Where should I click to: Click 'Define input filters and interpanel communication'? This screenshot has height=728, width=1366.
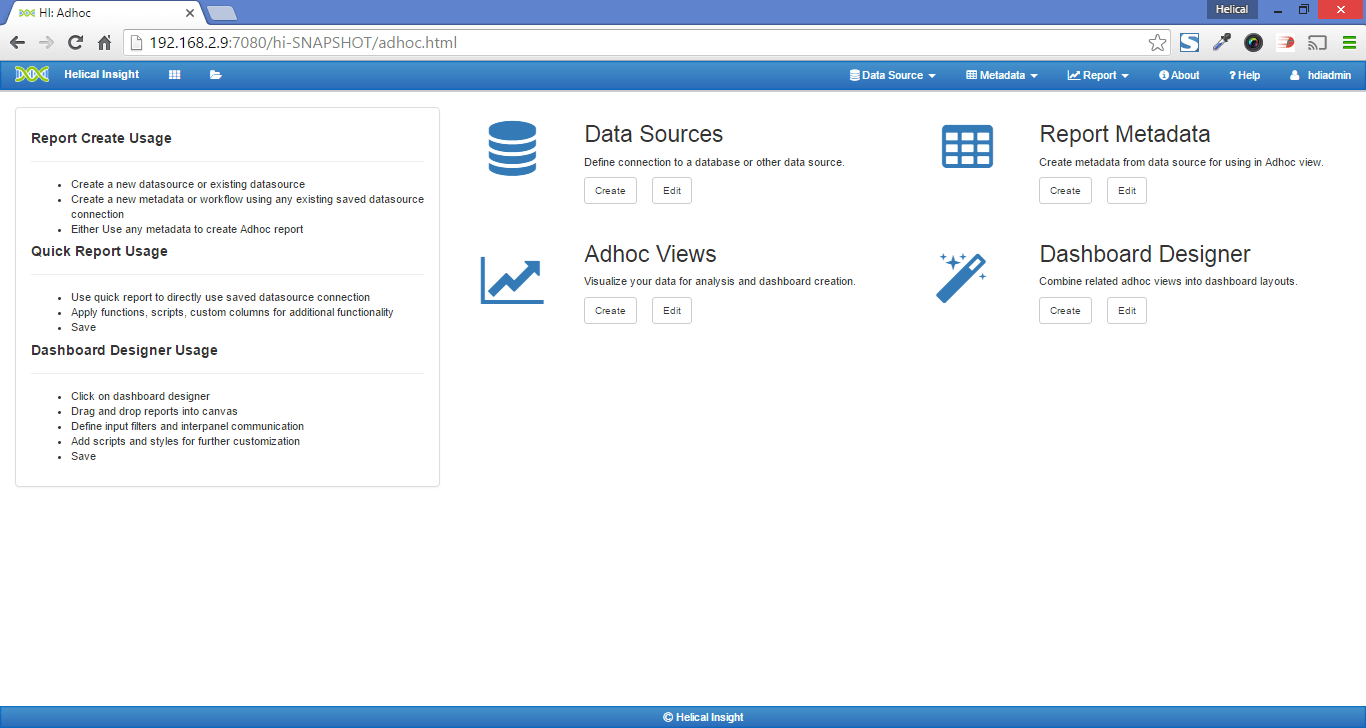point(187,426)
